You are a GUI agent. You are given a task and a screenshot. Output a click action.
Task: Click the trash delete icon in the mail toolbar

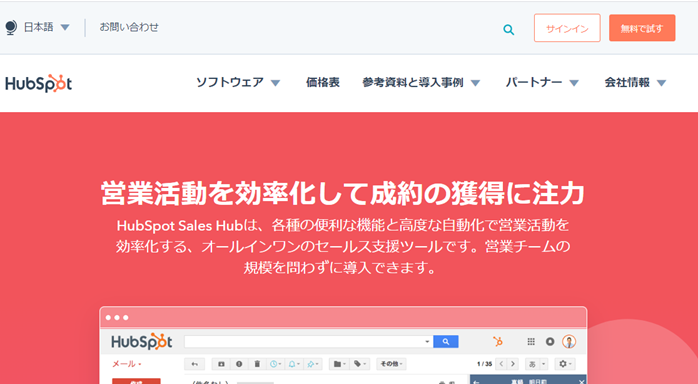click(x=257, y=364)
